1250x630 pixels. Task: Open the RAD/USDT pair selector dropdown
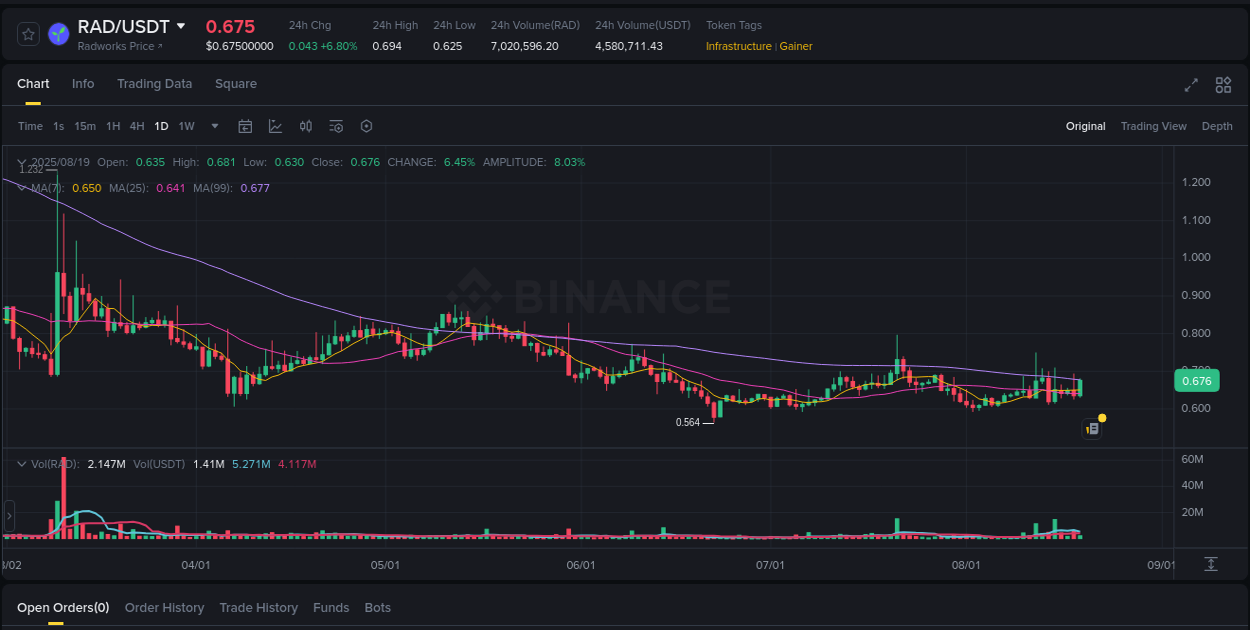180,26
